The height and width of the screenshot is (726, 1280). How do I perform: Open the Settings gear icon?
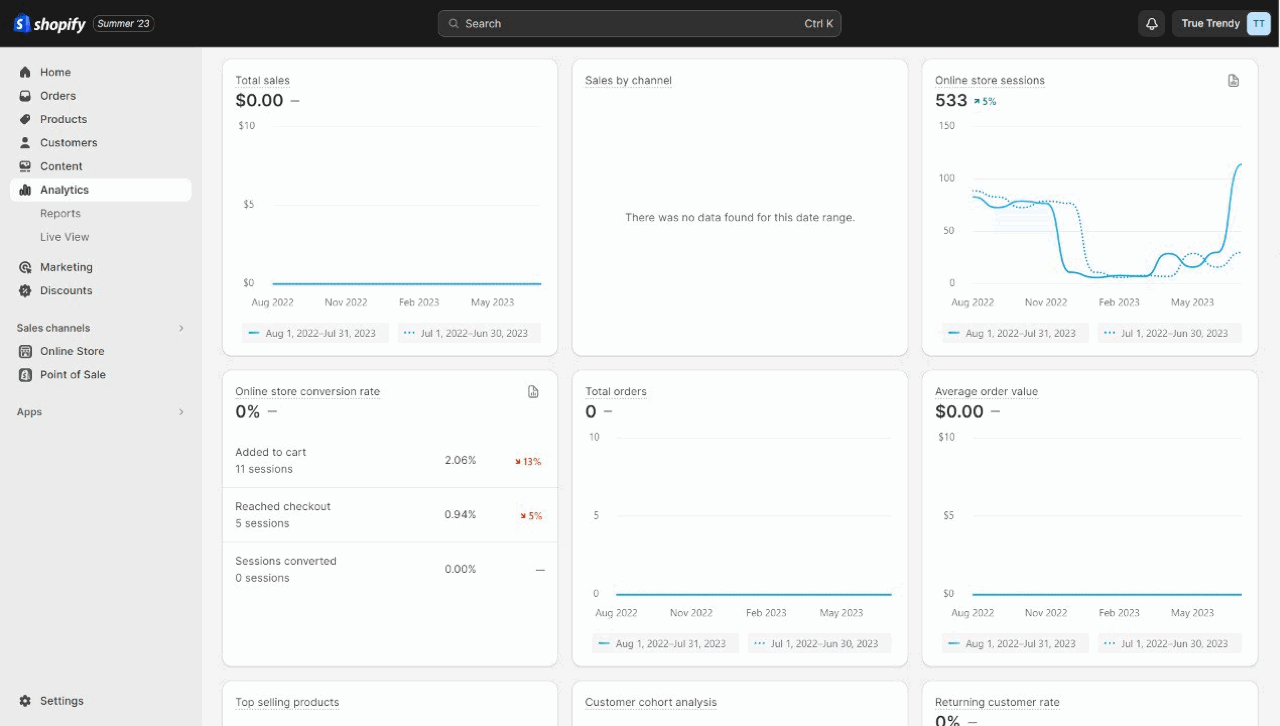click(x=26, y=701)
